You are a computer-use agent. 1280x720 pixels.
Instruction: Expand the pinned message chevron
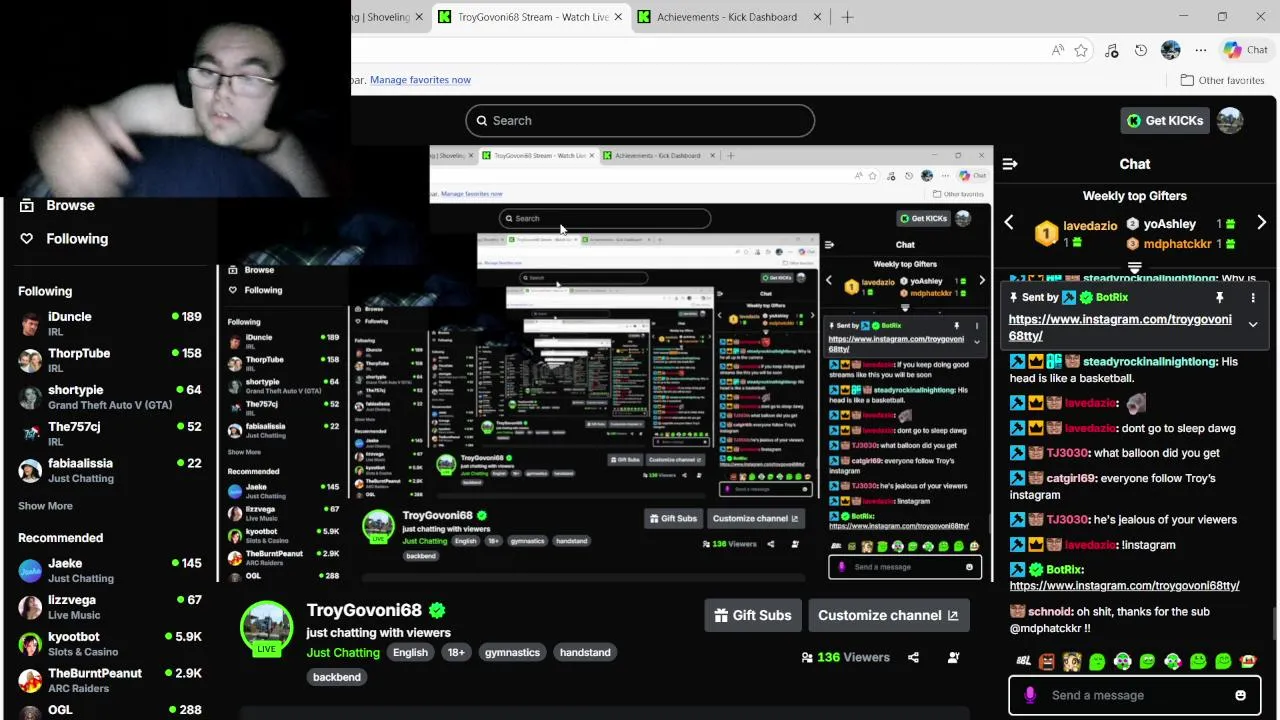[1252, 324]
